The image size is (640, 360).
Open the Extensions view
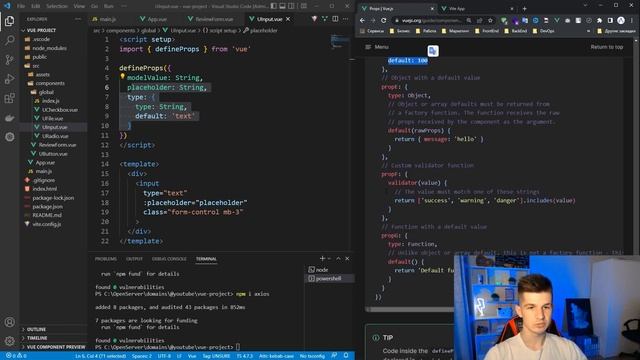point(9,98)
